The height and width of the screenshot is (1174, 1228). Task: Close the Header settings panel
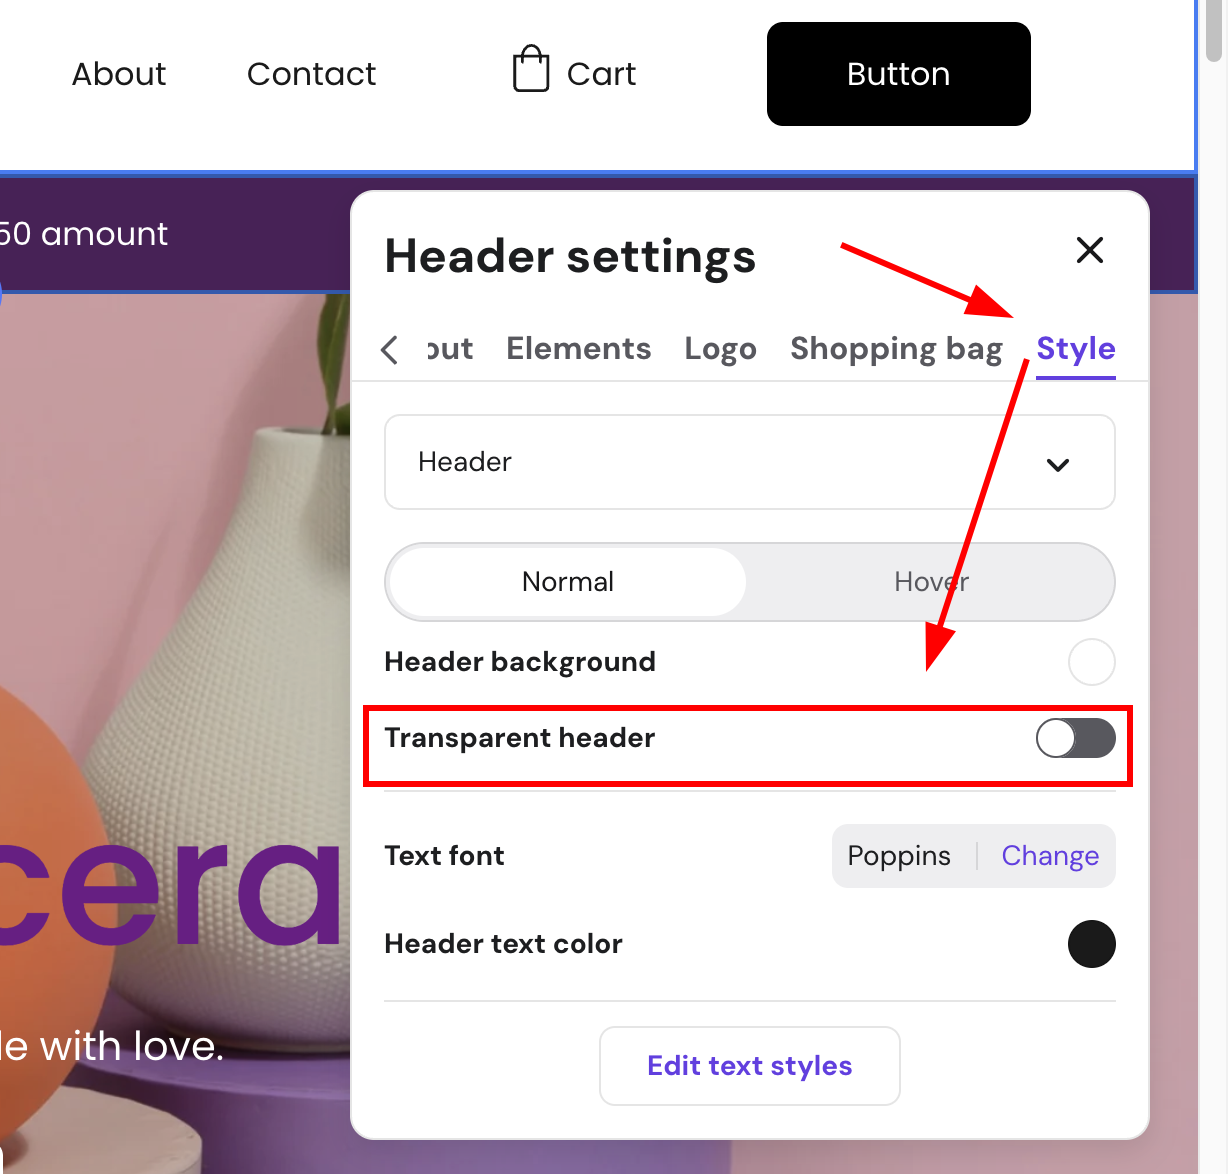pyautogui.click(x=1089, y=250)
